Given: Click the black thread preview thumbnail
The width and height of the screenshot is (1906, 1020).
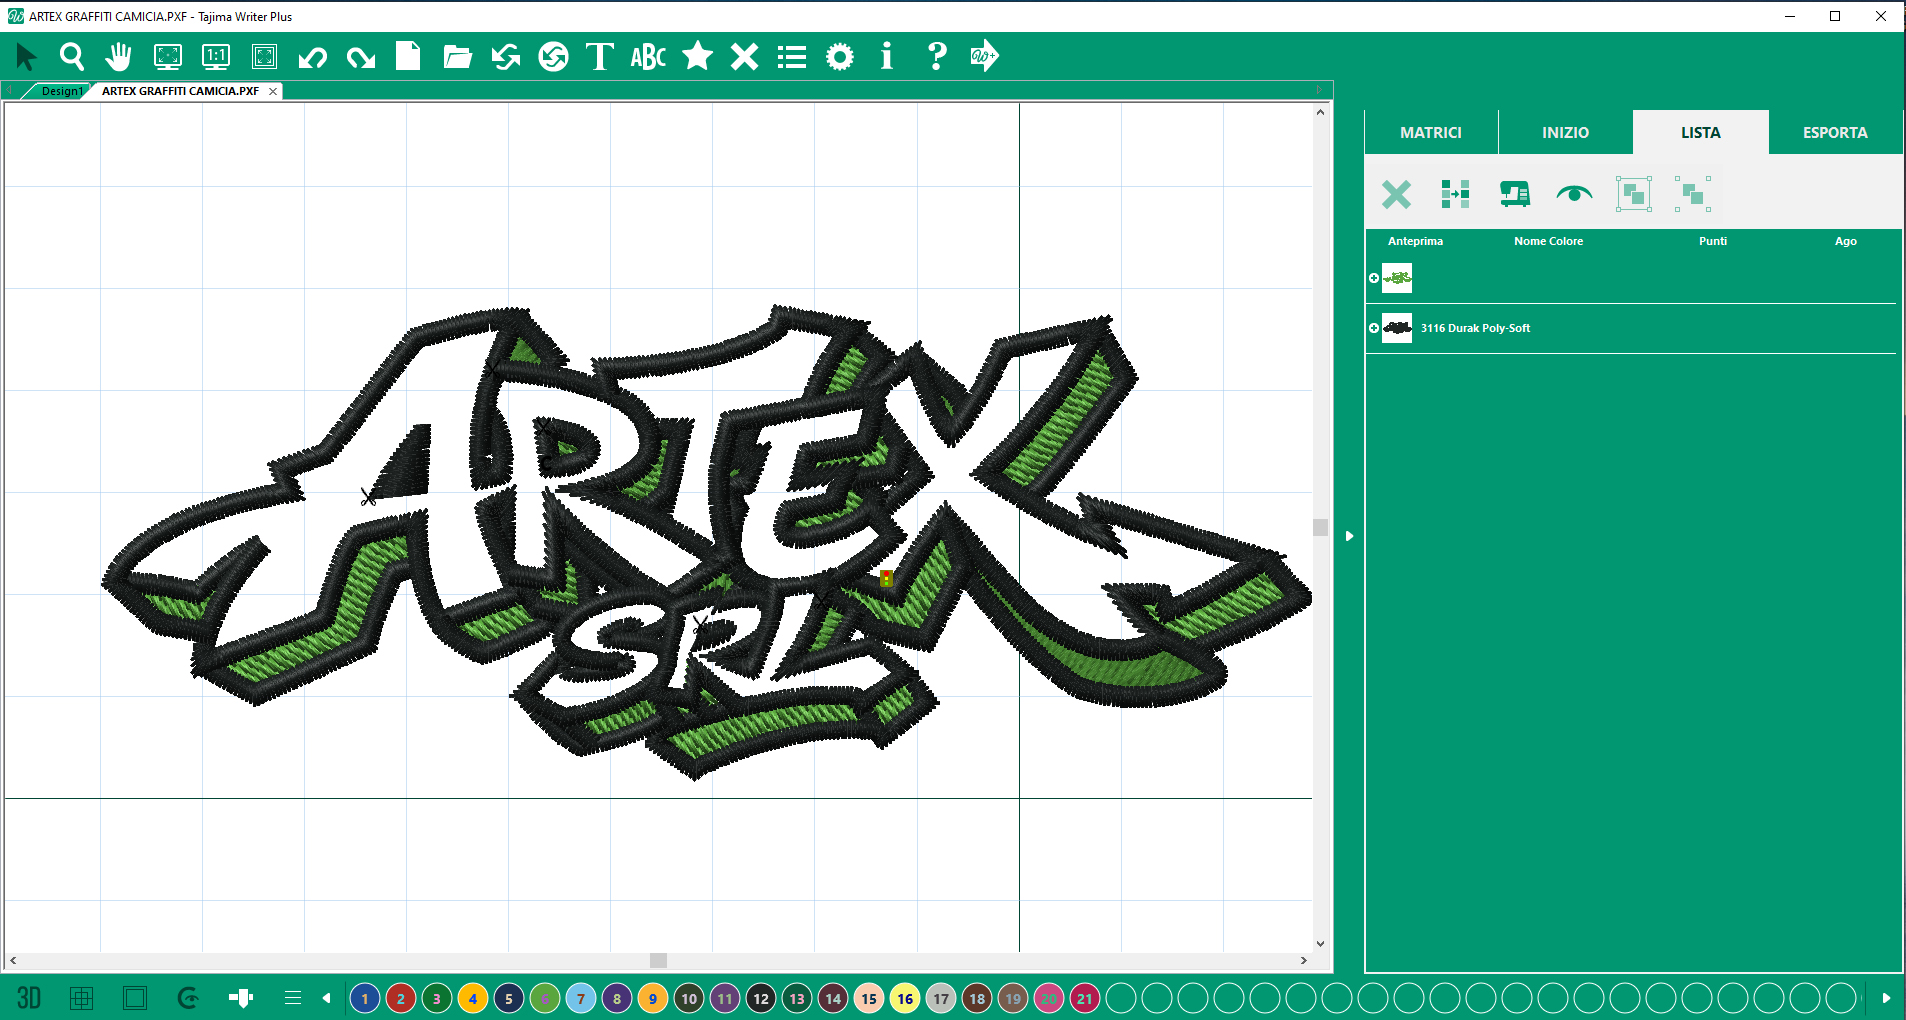Looking at the screenshot, I should point(1397,328).
